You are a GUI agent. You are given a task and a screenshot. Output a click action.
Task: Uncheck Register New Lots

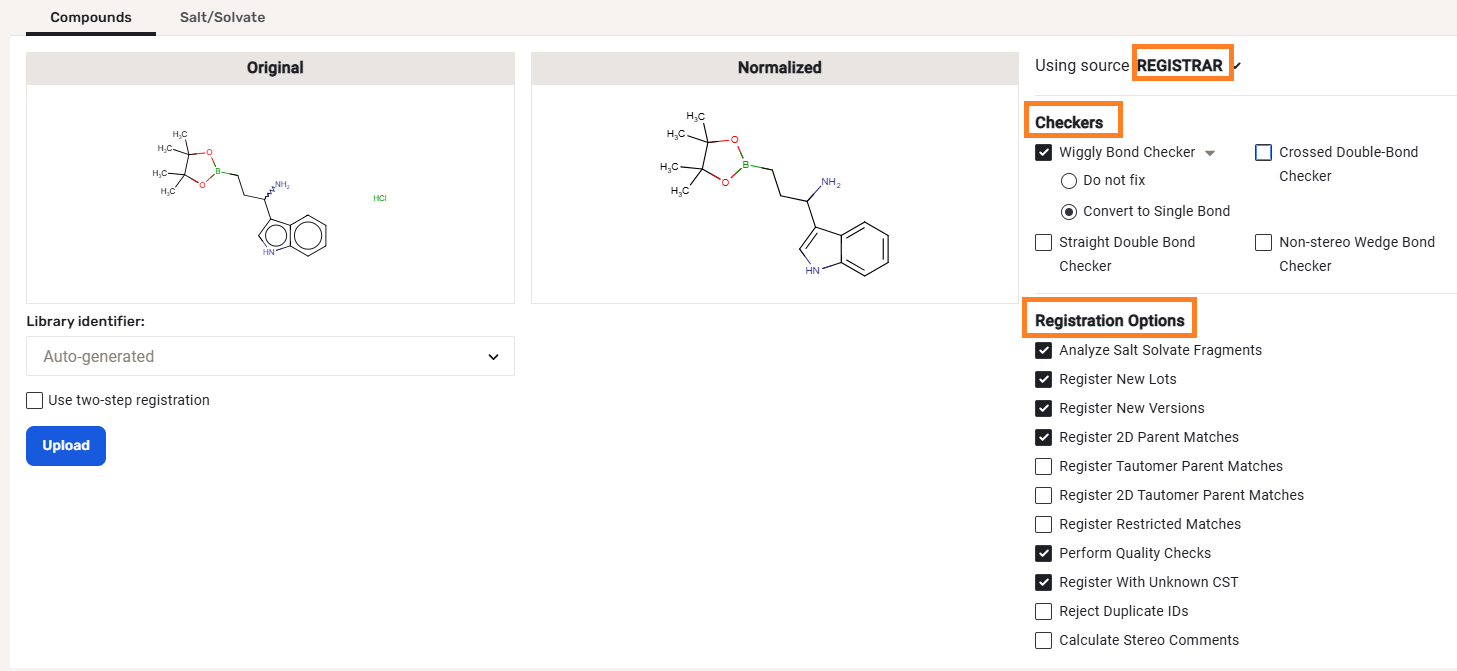point(1044,379)
